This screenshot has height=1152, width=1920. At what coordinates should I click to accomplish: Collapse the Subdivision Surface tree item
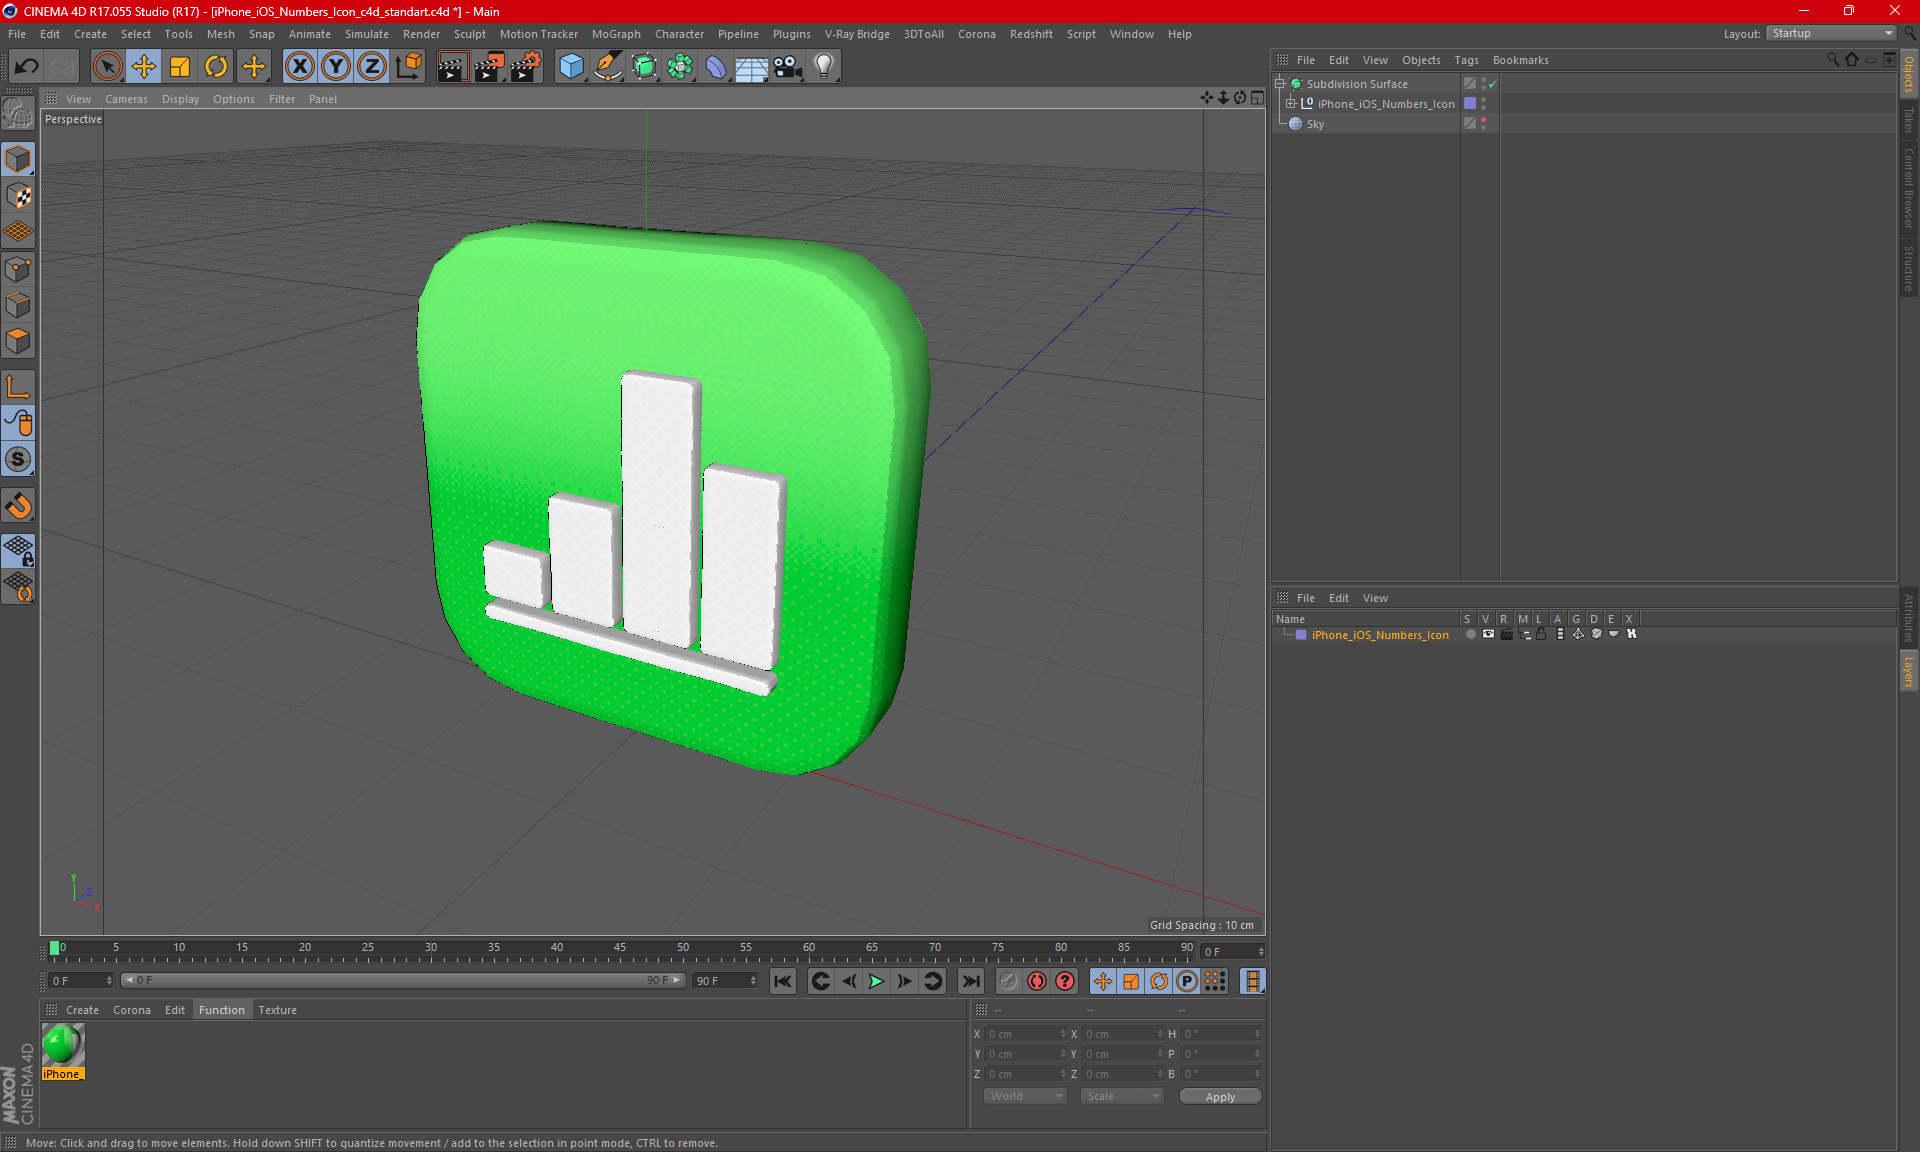pos(1280,84)
